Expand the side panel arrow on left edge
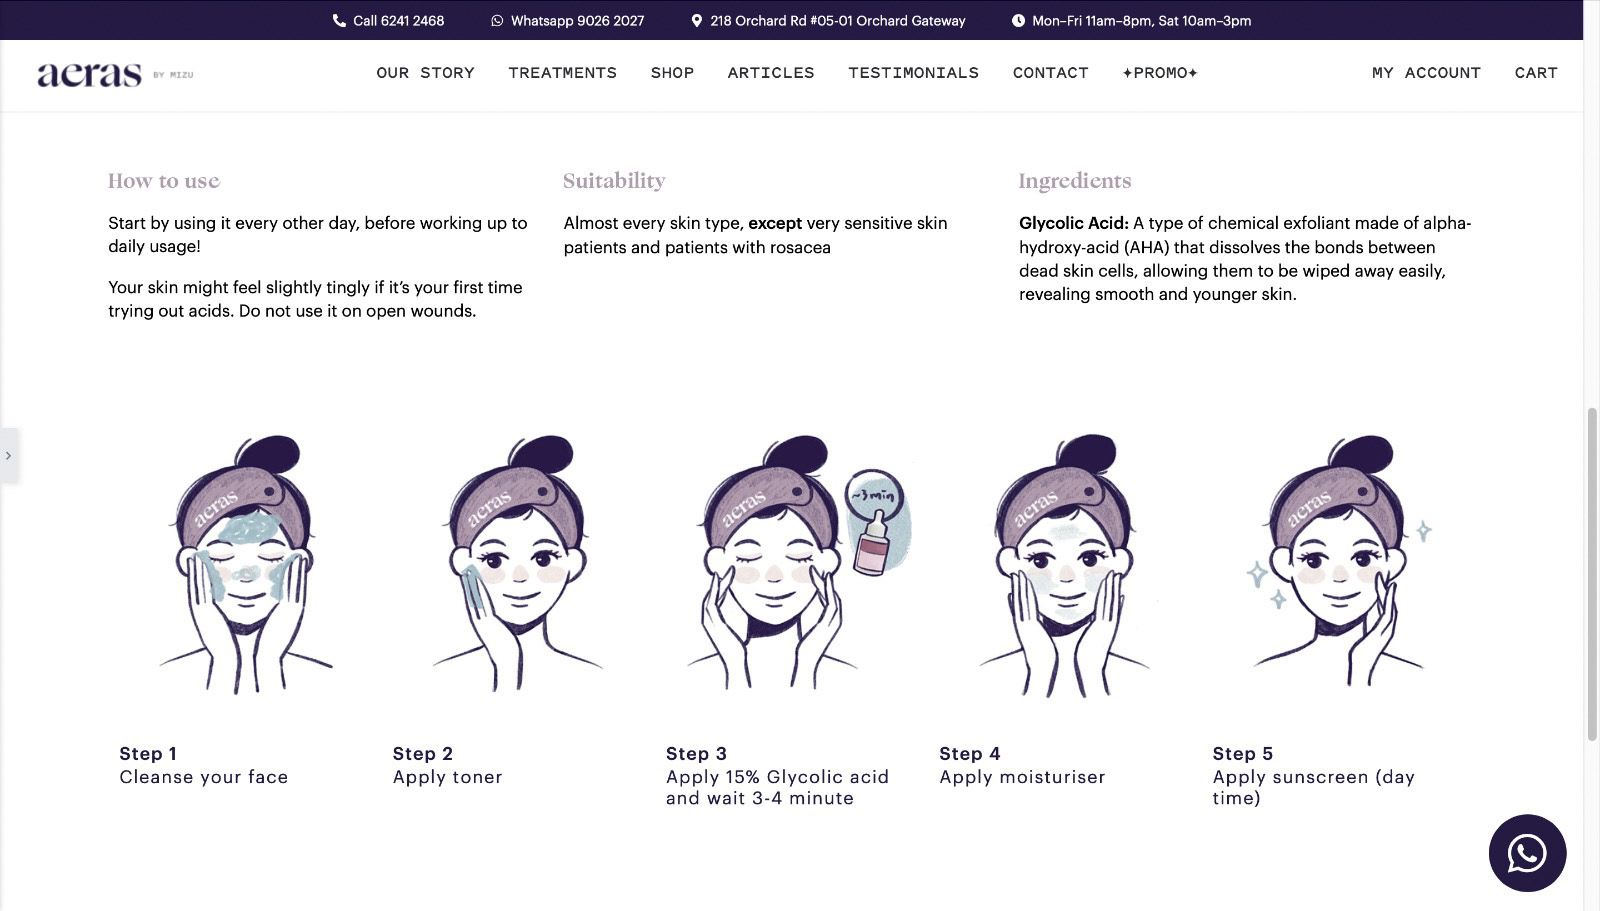The image size is (1600, 911). click(x=9, y=456)
